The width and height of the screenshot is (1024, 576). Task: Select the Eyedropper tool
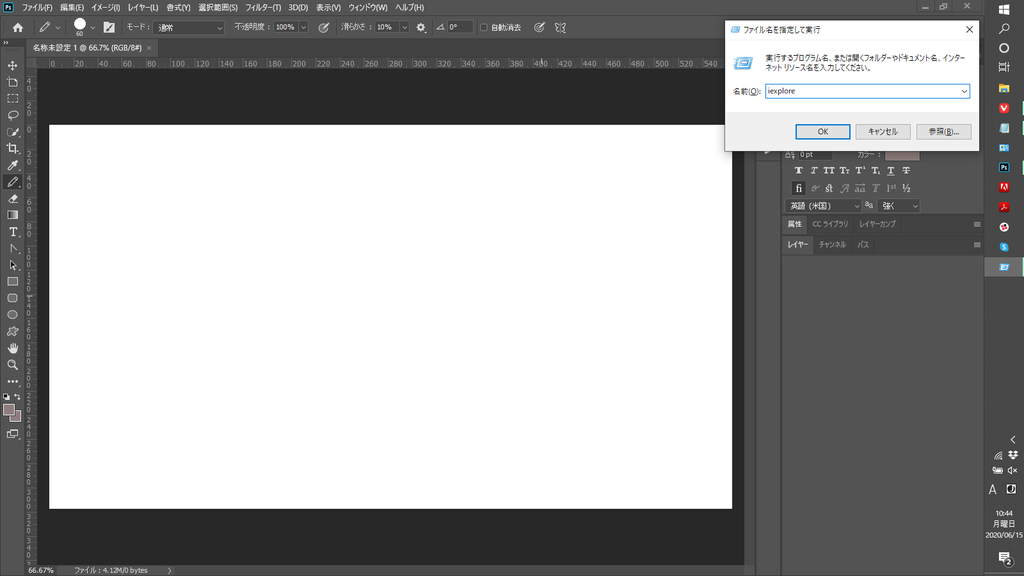coord(13,165)
